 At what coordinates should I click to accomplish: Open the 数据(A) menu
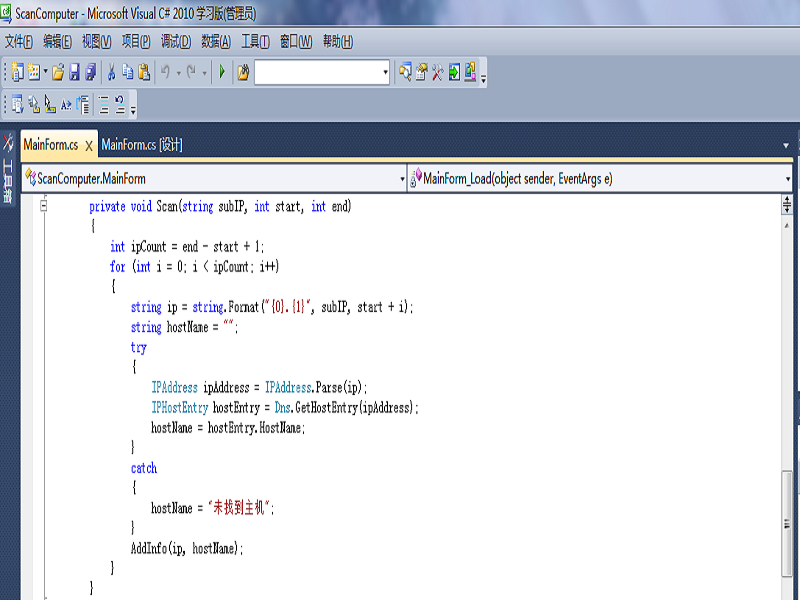coord(216,41)
